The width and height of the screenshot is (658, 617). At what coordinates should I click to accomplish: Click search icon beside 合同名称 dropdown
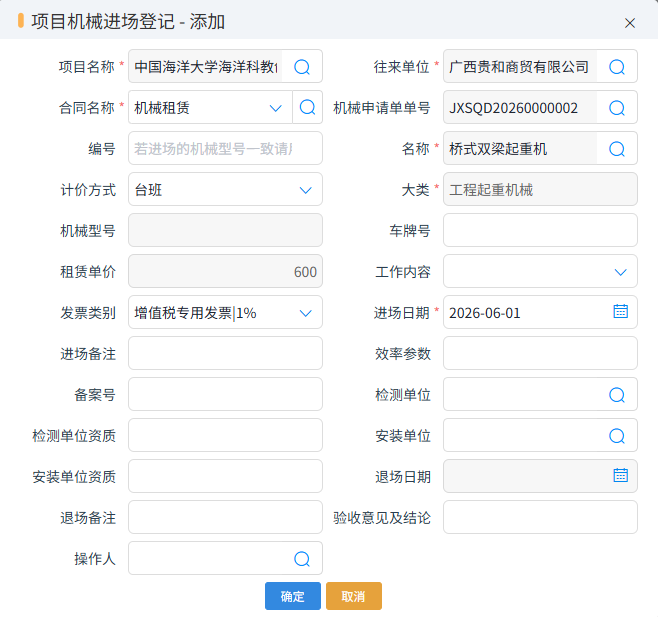(x=308, y=107)
